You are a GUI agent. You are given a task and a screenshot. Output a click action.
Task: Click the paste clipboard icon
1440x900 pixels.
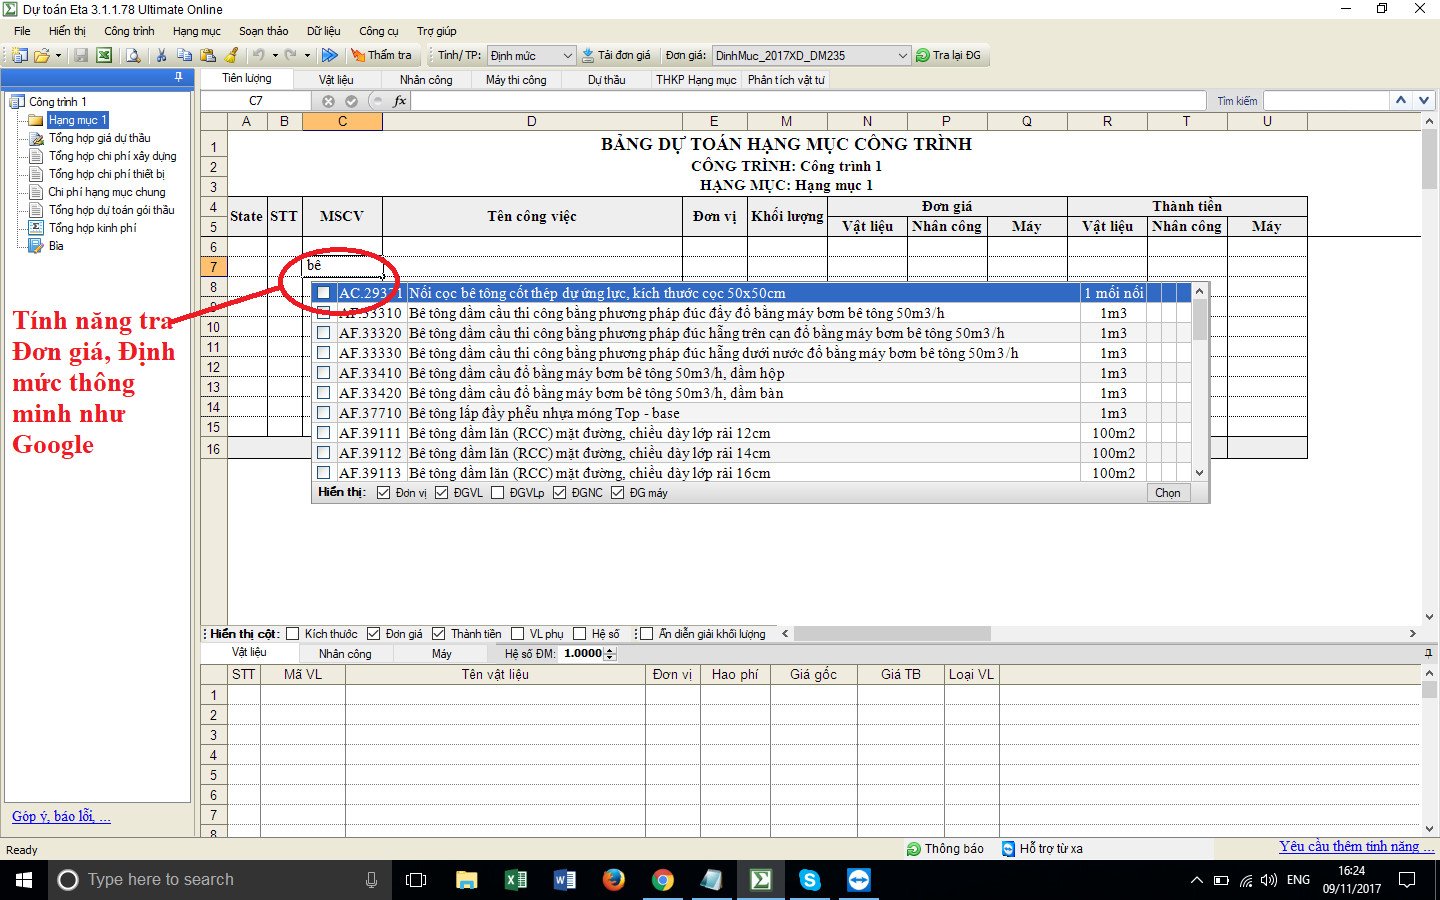click(x=208, y=56)
